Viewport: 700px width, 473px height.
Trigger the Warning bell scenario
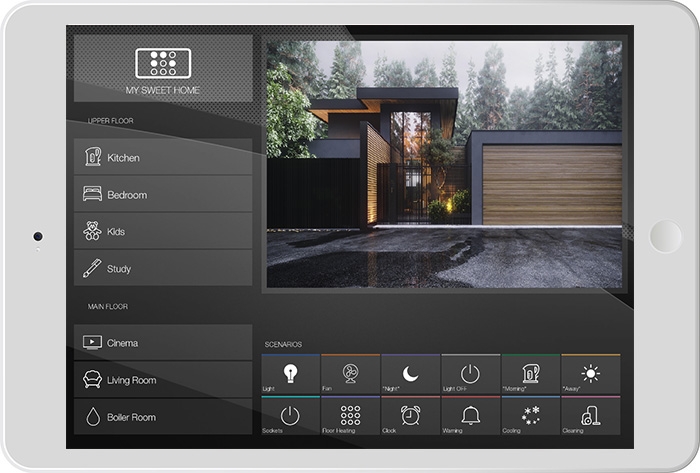pos(471,415)
